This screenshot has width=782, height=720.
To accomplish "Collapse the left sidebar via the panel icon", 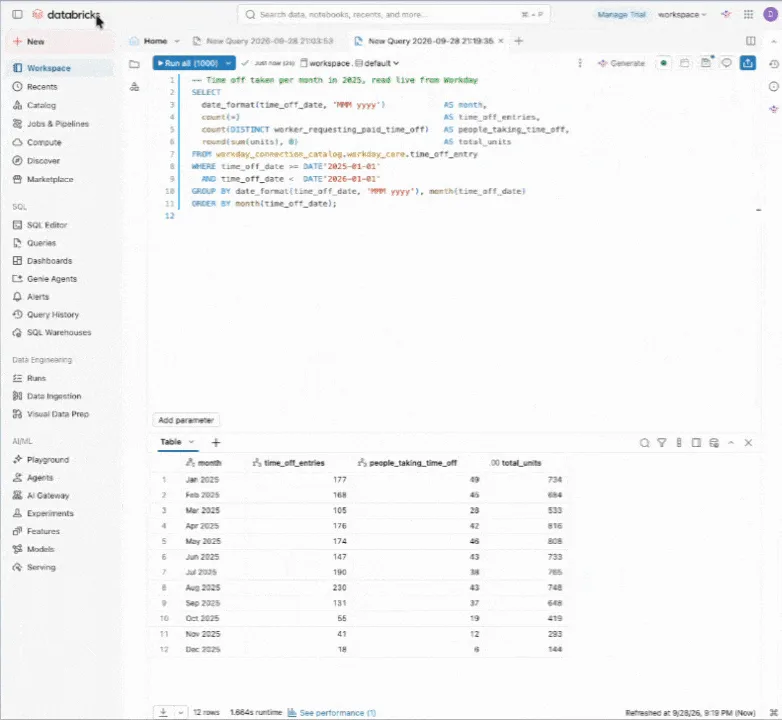I will pyautogui.click(x=17, y=14).
